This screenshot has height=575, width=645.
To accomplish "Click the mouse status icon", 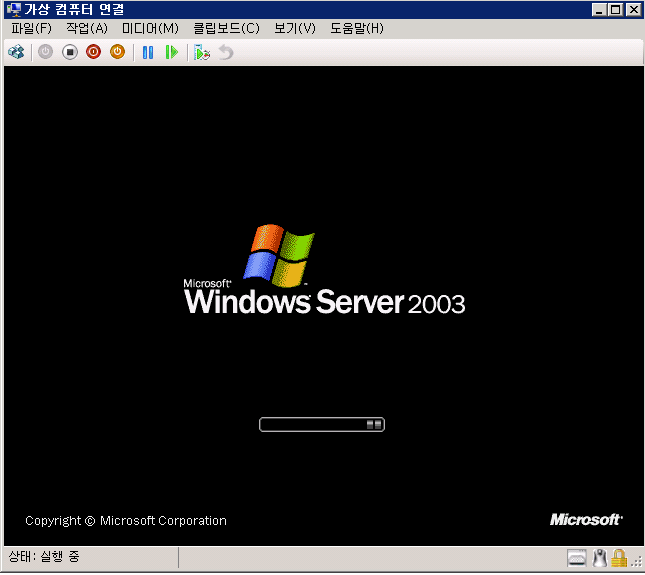I will click(600, 559).
